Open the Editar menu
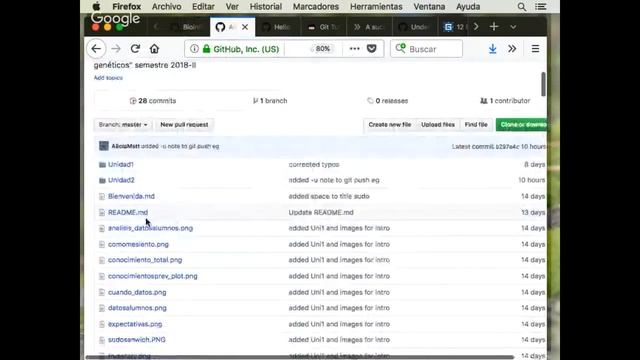 click(203, 7)
